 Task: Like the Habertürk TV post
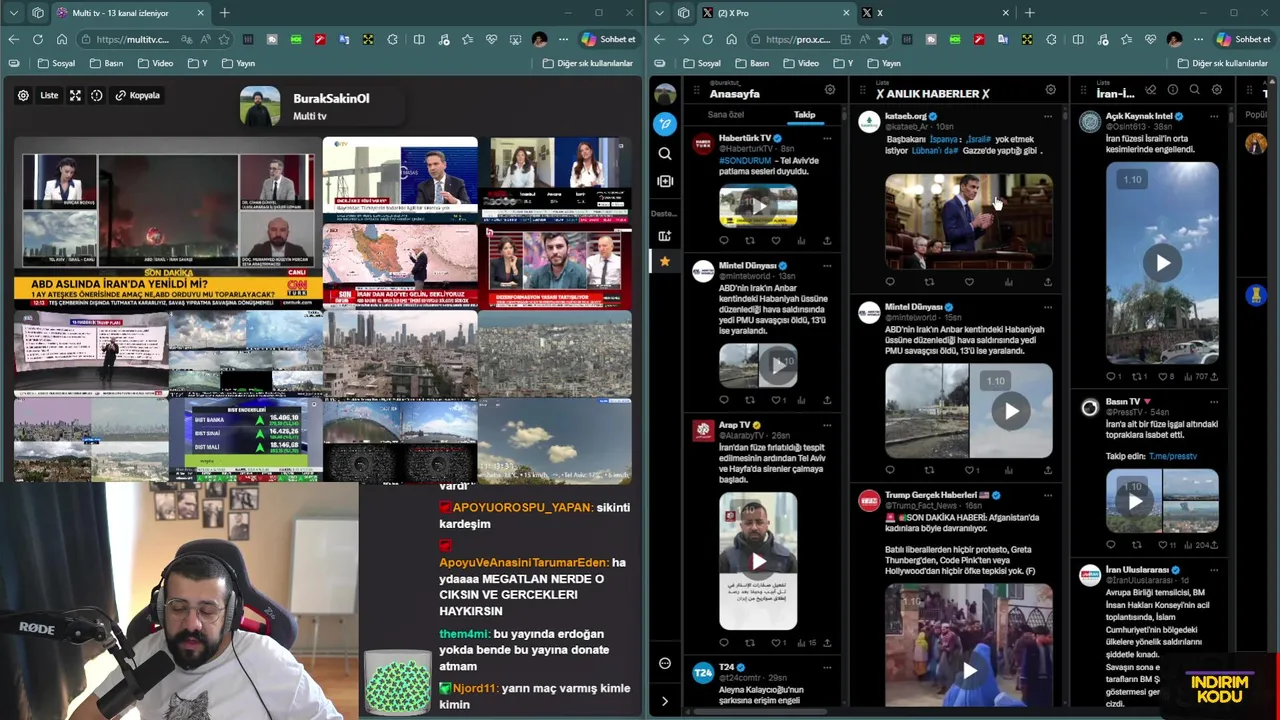pyautogui.click(x=776, y=240)
